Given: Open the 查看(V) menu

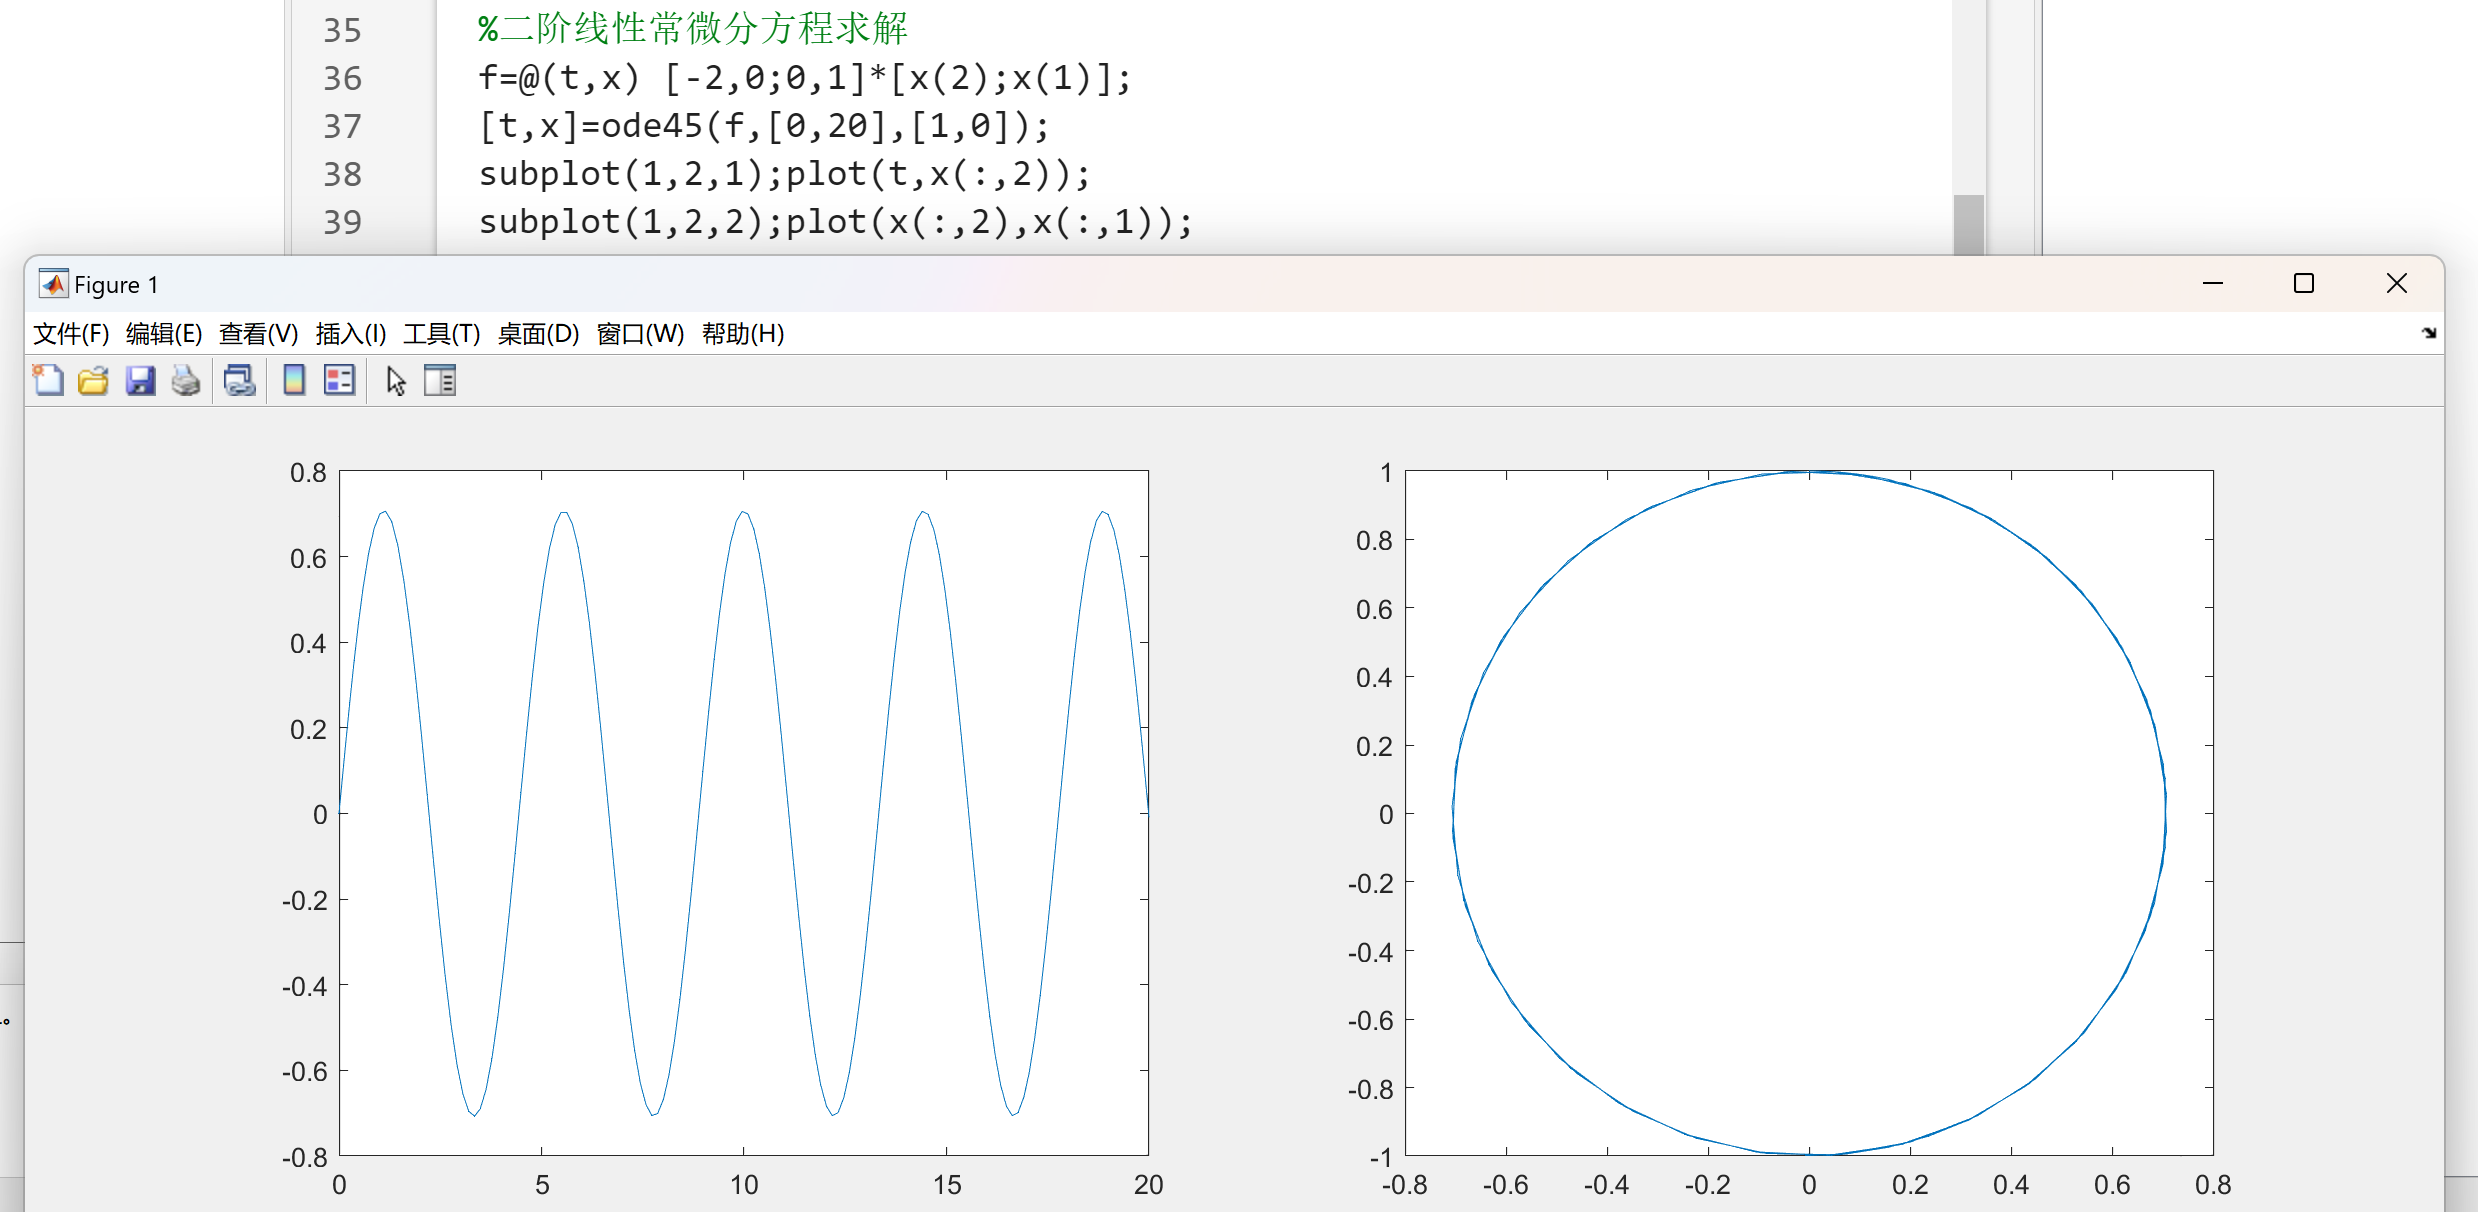Looking at the screenshot, I should [258, 334].
